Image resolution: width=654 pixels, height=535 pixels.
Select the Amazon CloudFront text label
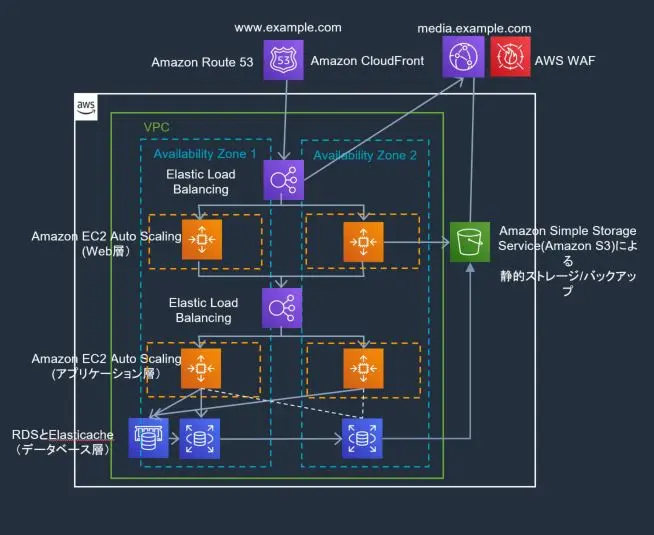(367, 61)
